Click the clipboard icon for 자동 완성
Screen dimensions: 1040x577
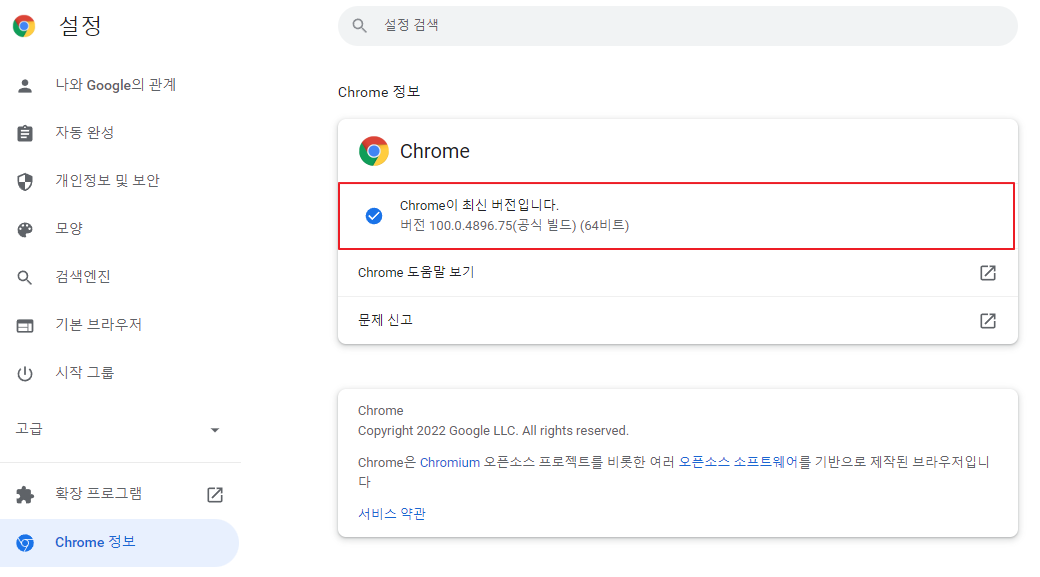[25, 133]
